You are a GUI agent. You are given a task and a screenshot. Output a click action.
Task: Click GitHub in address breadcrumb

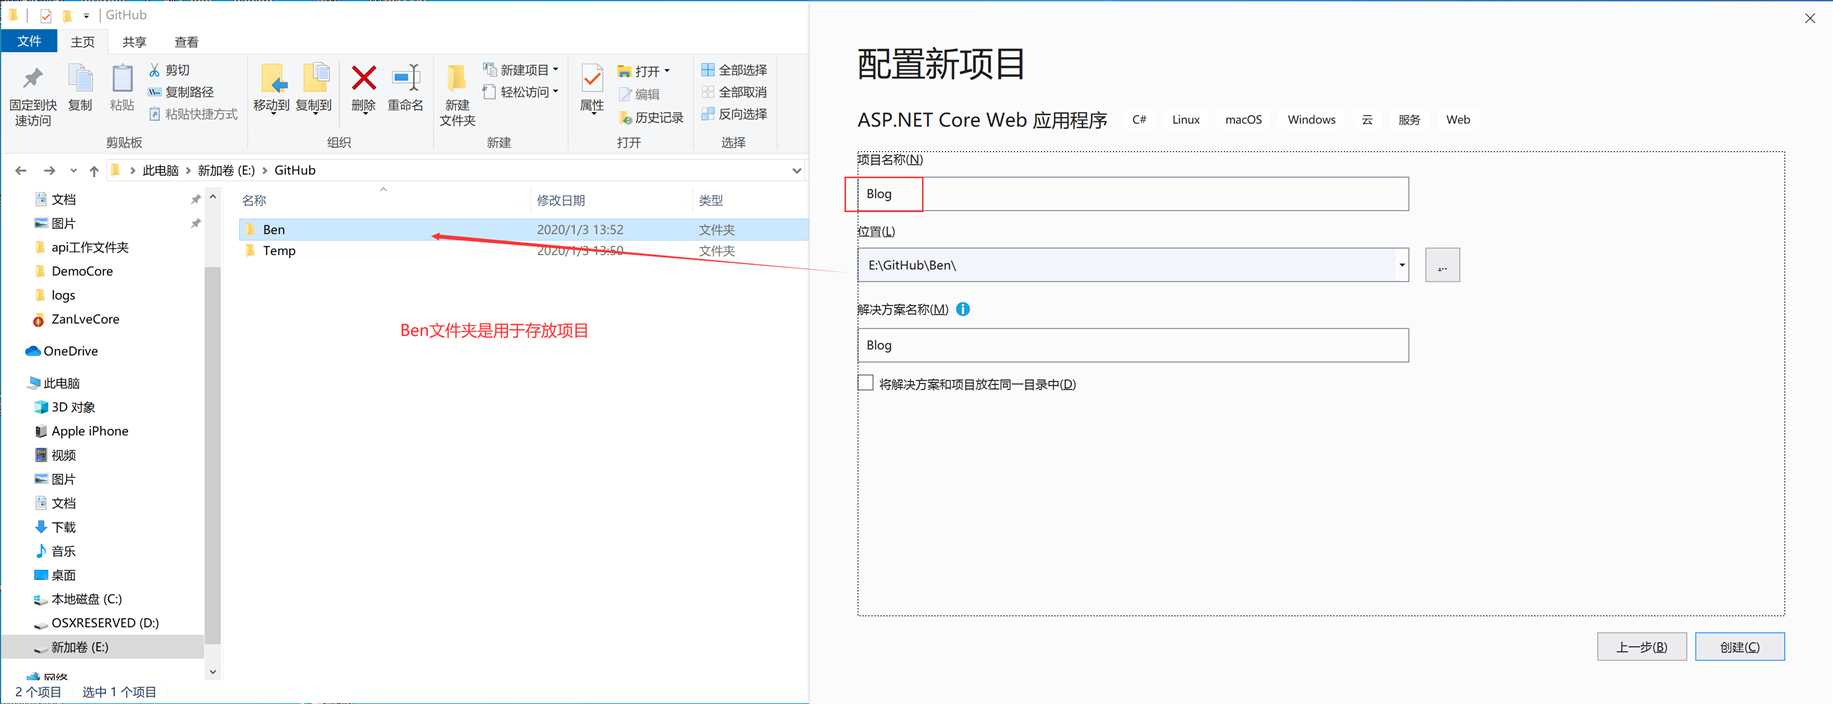coord(295,171)
